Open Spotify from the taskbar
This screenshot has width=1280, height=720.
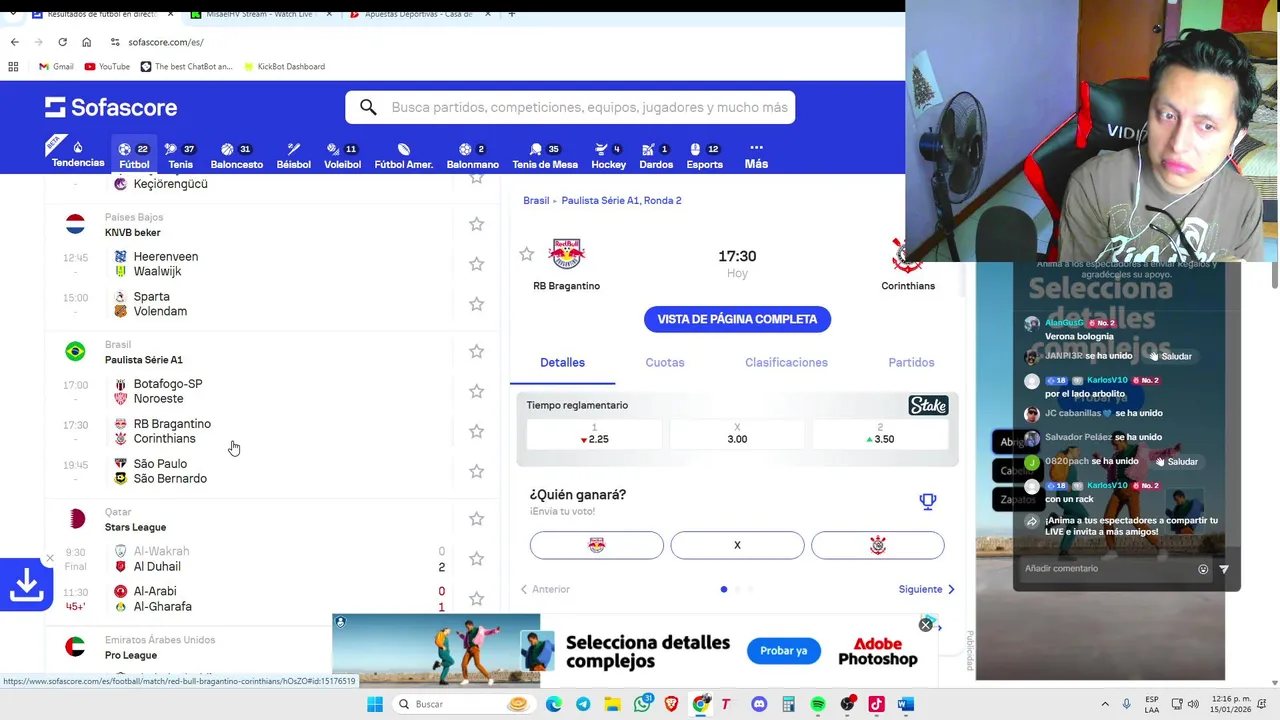click(x=818, y=704)
